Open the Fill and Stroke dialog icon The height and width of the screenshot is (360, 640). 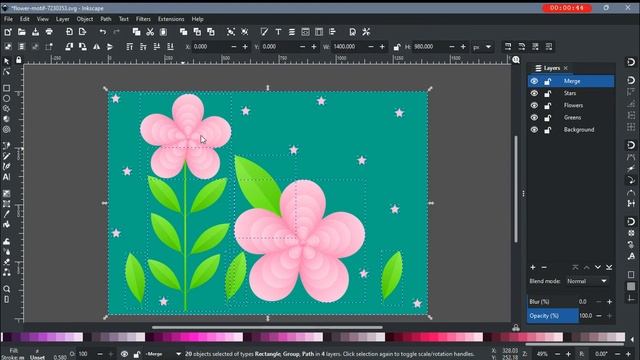[x=264, y=32]
